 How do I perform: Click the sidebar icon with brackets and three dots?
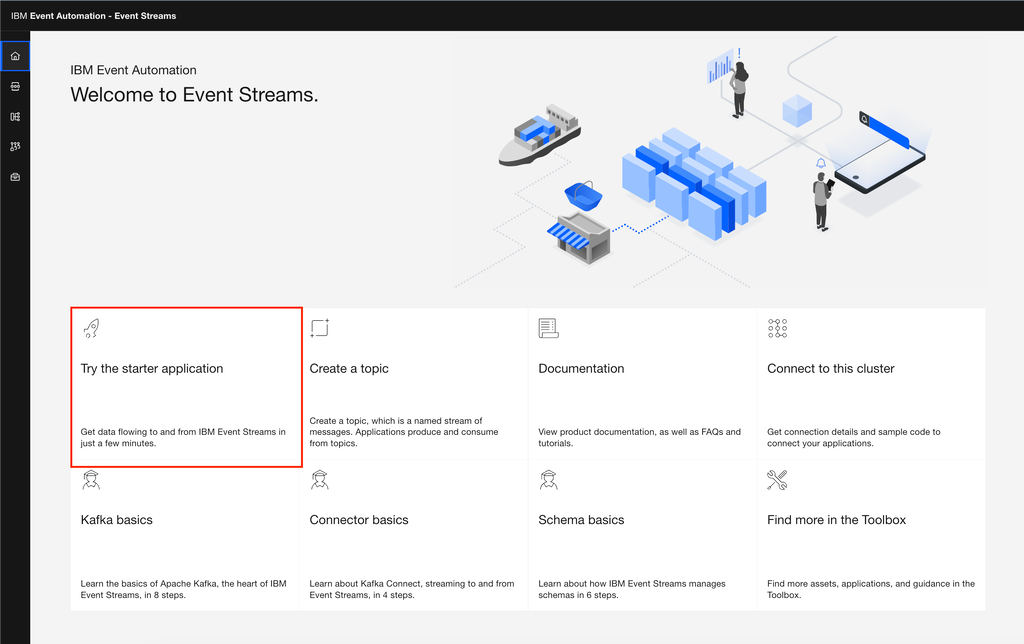click(15, 86)
